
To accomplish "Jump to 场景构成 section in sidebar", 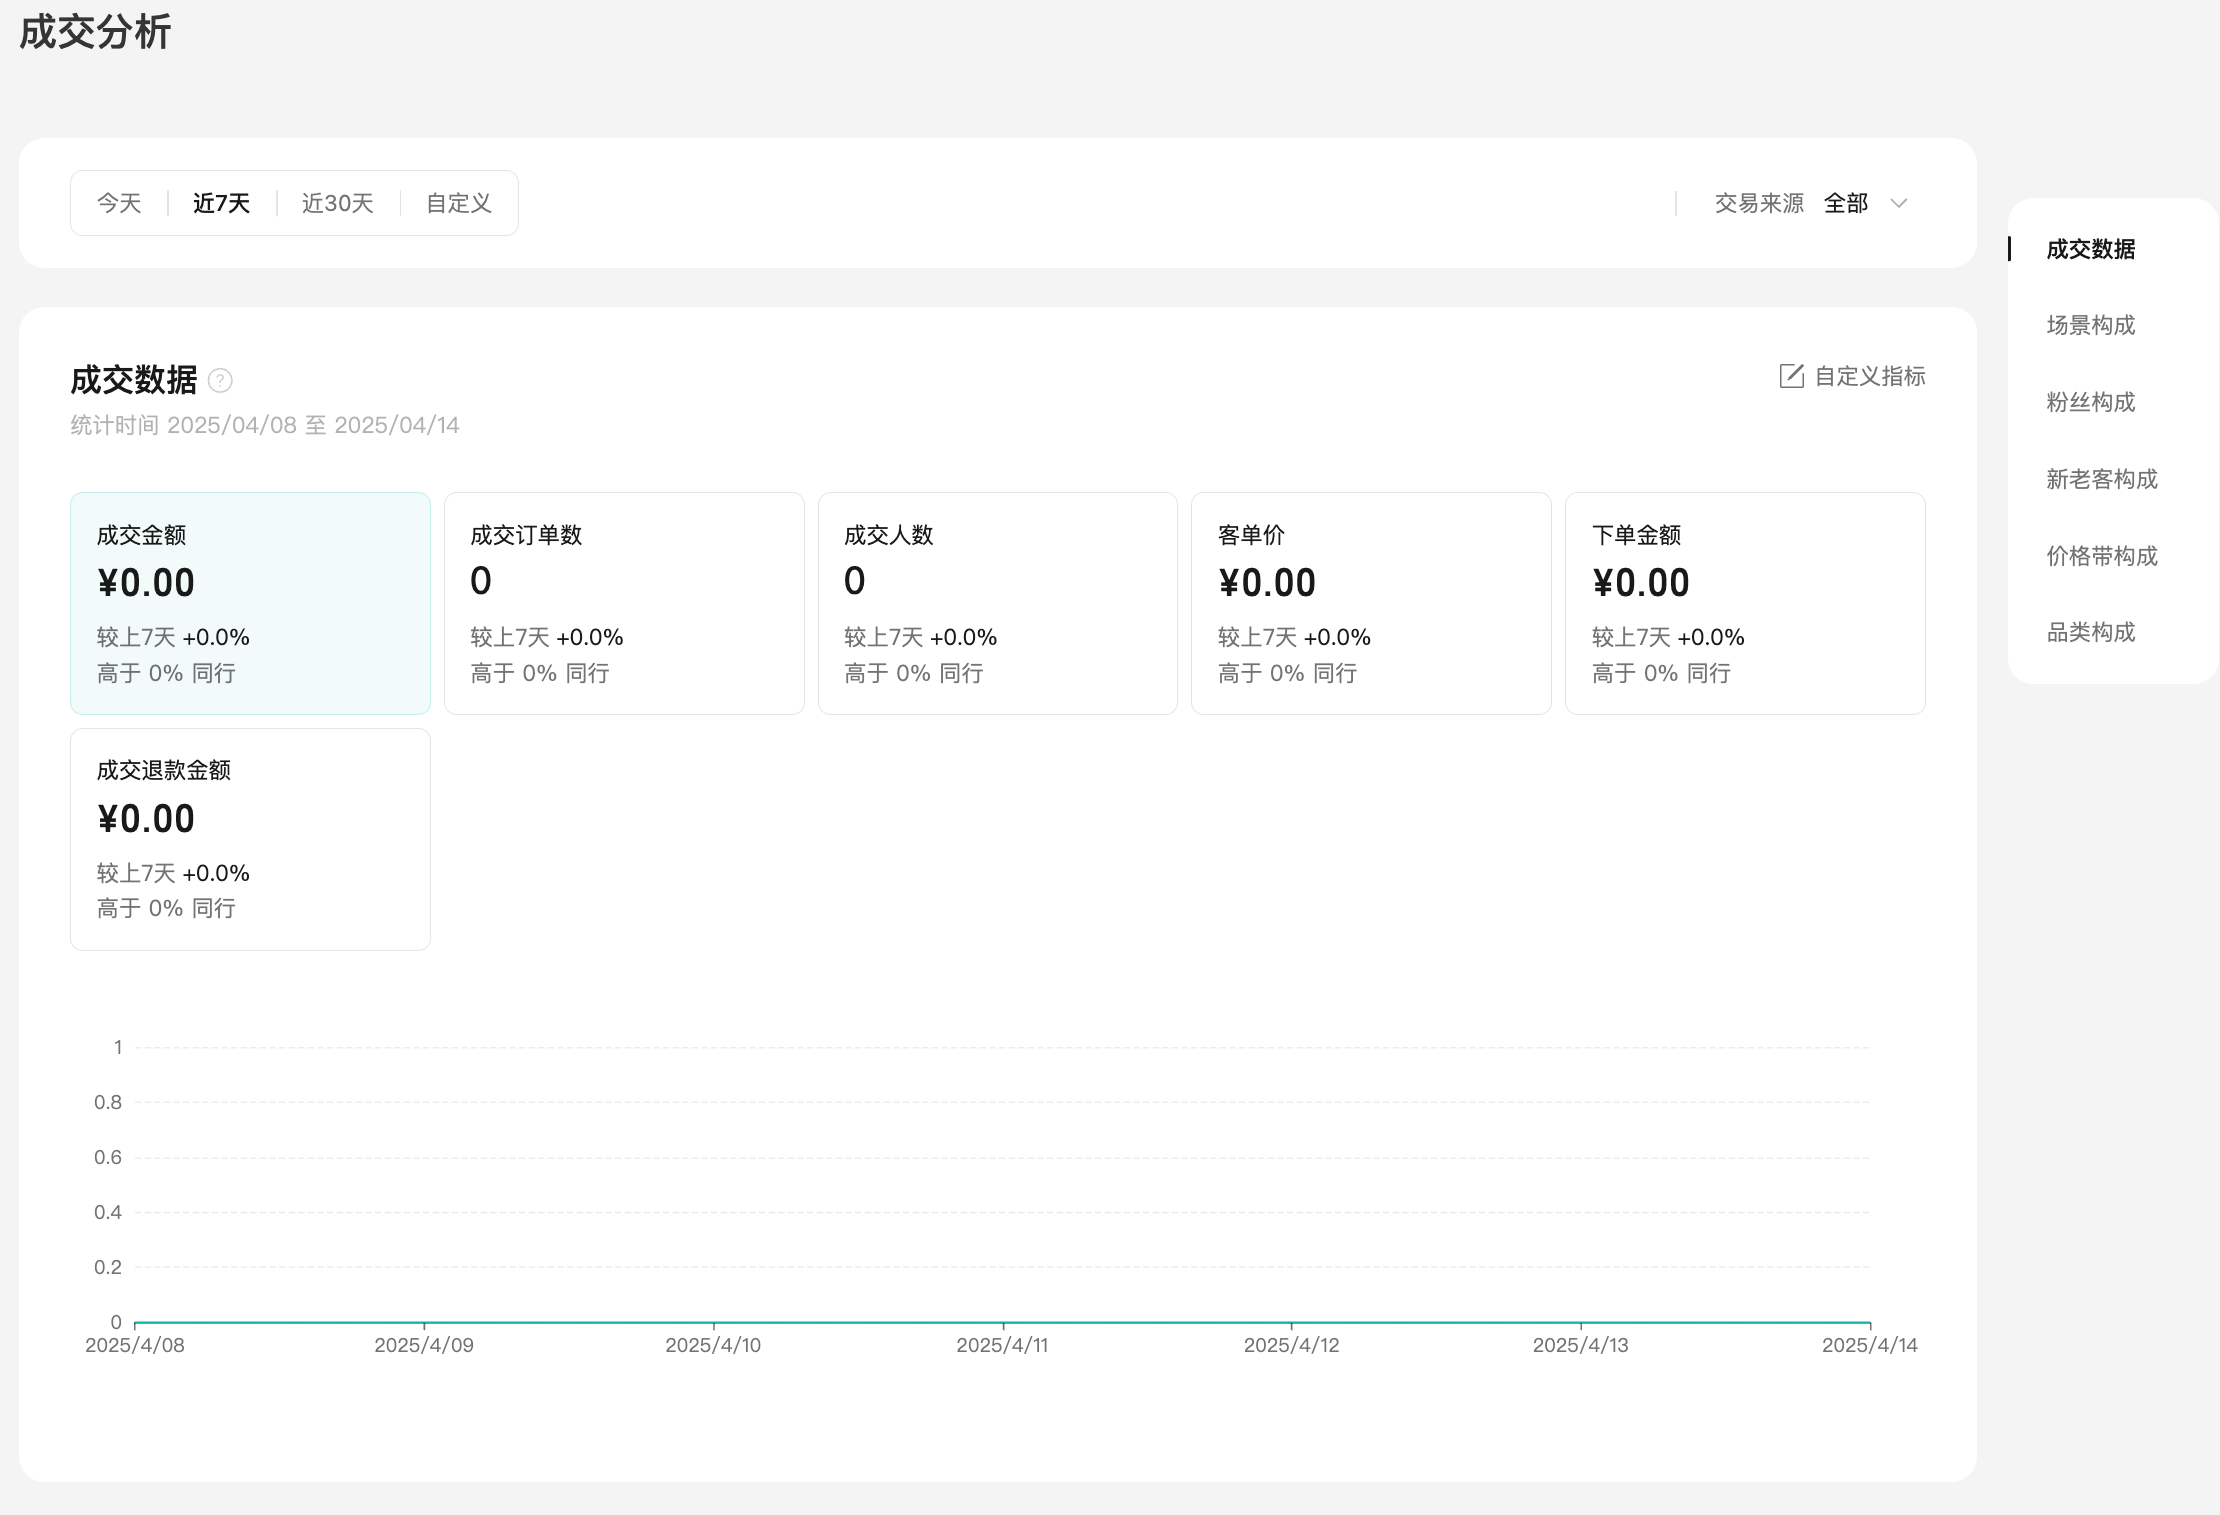I will point(2090,325).
